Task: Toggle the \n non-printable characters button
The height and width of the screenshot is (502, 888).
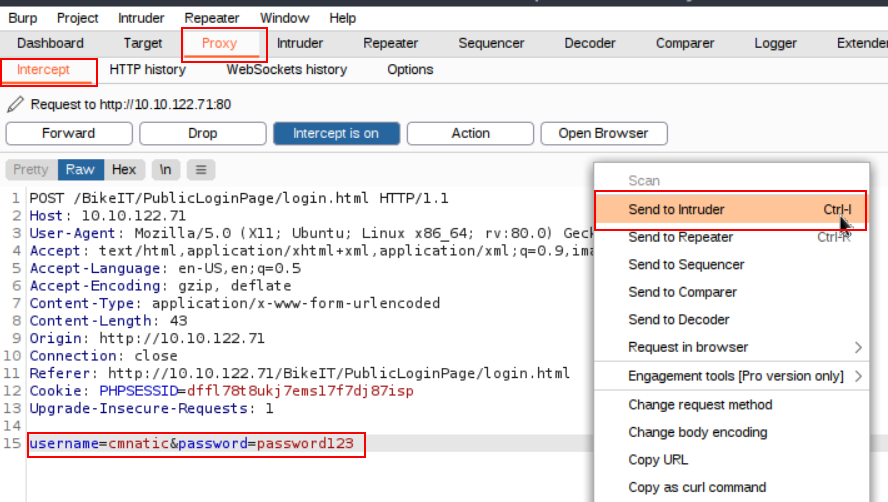Action: point(165,169)
